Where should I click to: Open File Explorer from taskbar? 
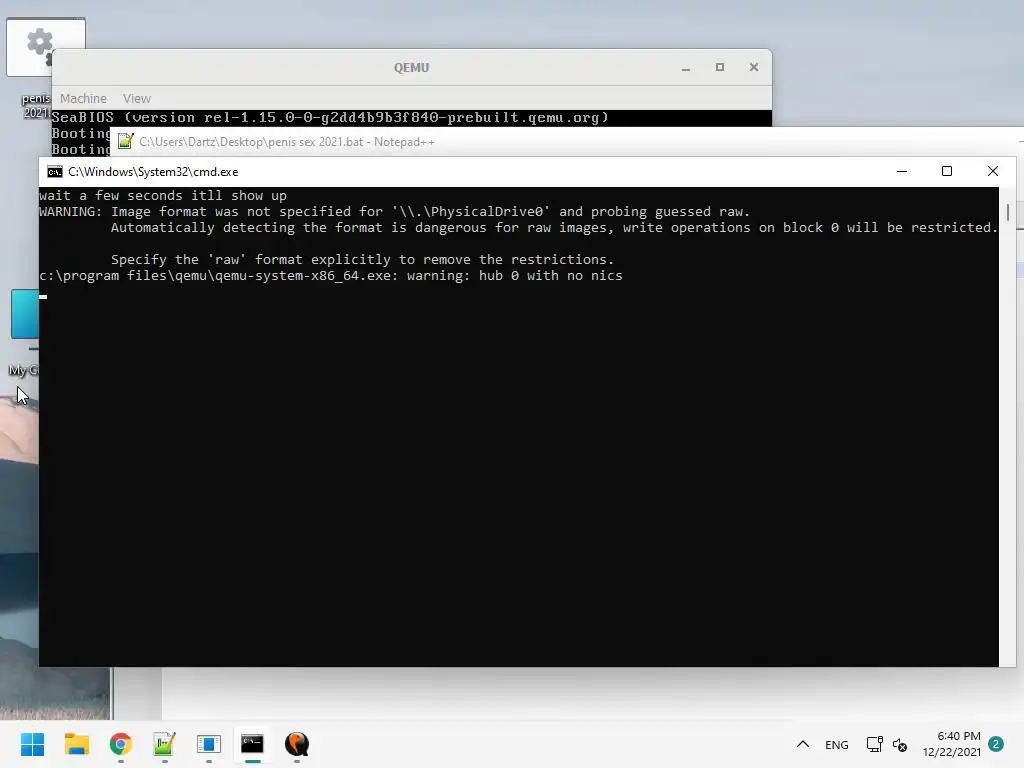76,744
